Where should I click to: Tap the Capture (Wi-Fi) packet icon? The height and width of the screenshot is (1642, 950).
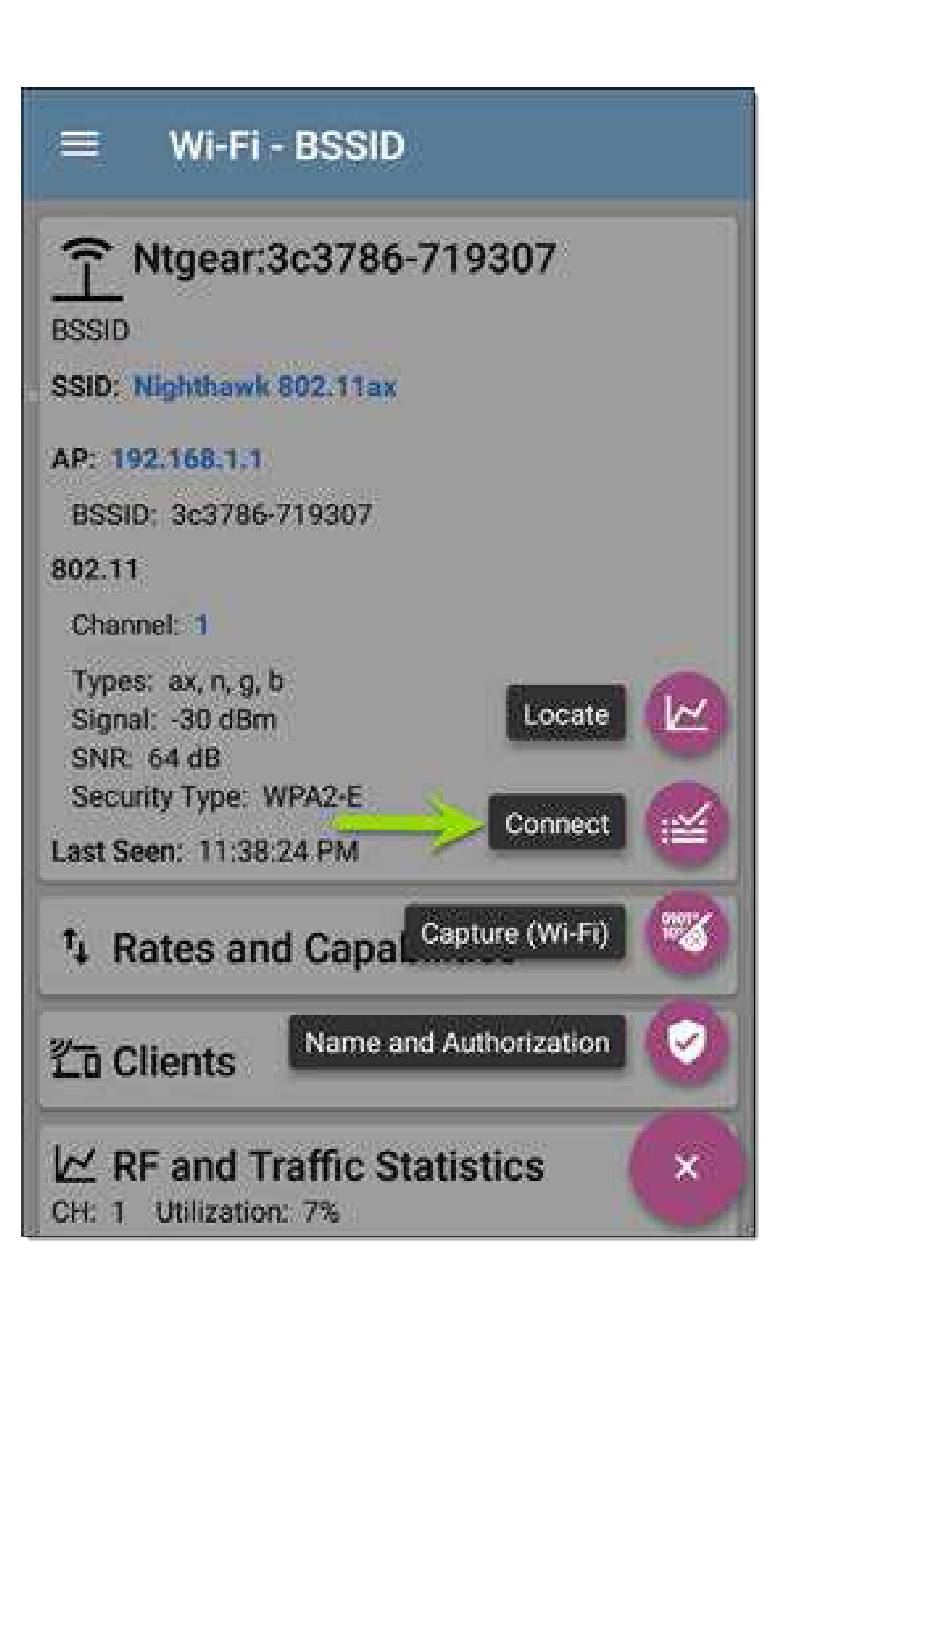(x=686, y=933)
